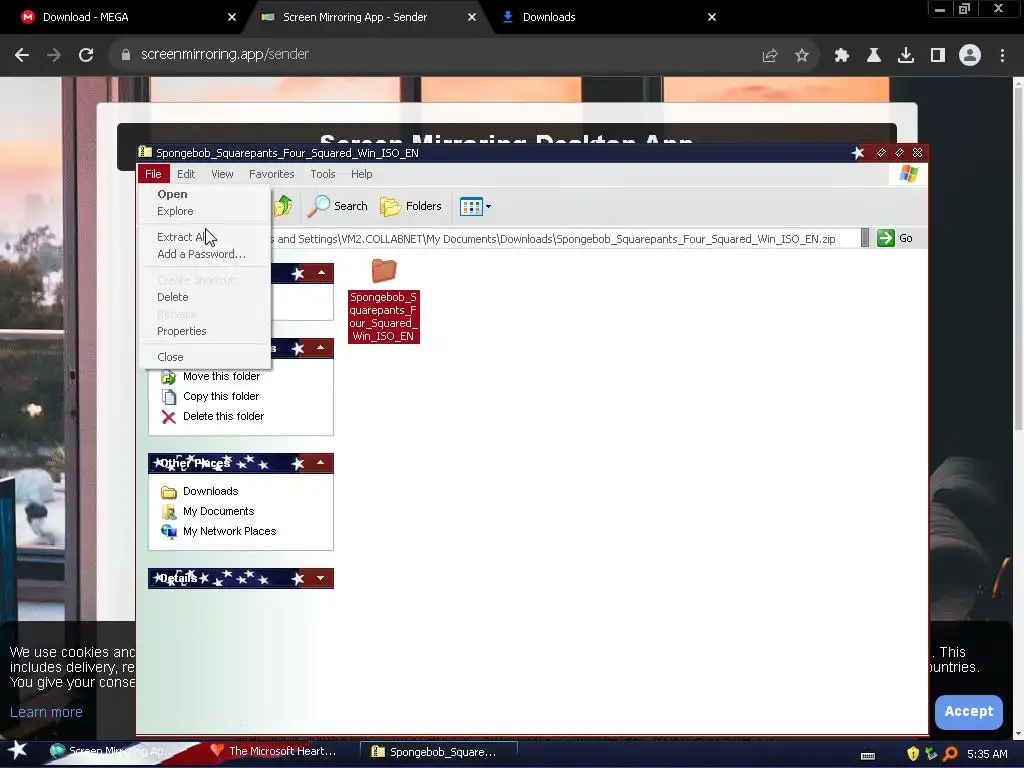Toggle Folders pane in toolbar
This screenshot has width=1024, height=768.
pos(411,206)
